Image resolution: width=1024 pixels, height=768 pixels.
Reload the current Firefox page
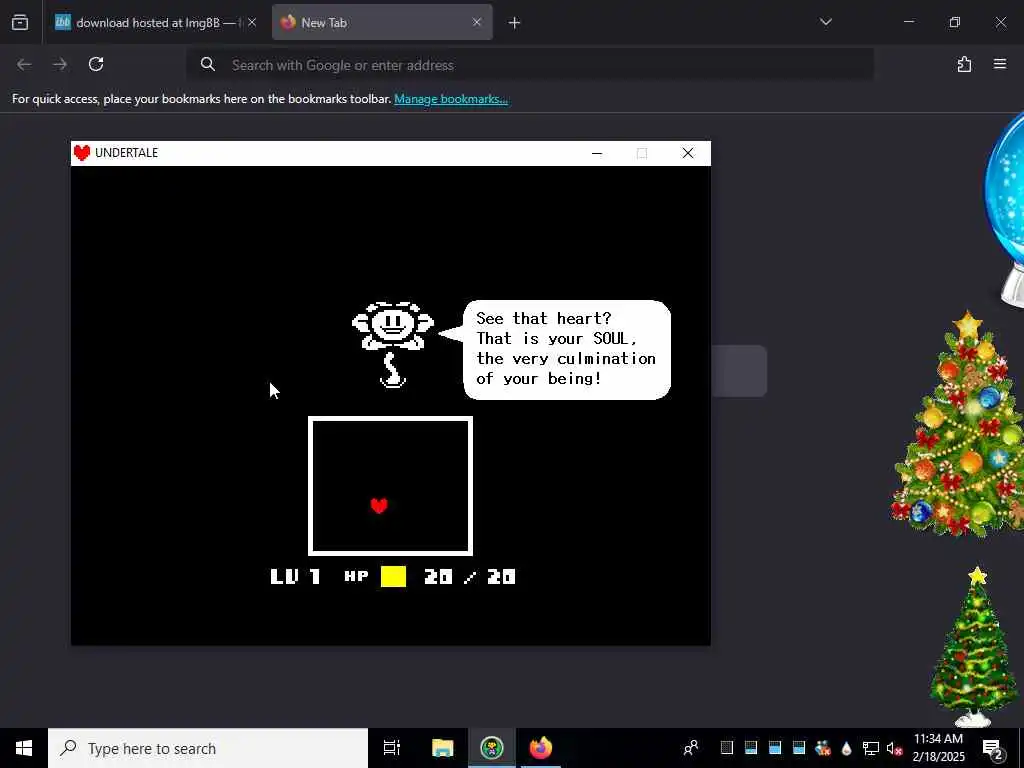(96, 64)
